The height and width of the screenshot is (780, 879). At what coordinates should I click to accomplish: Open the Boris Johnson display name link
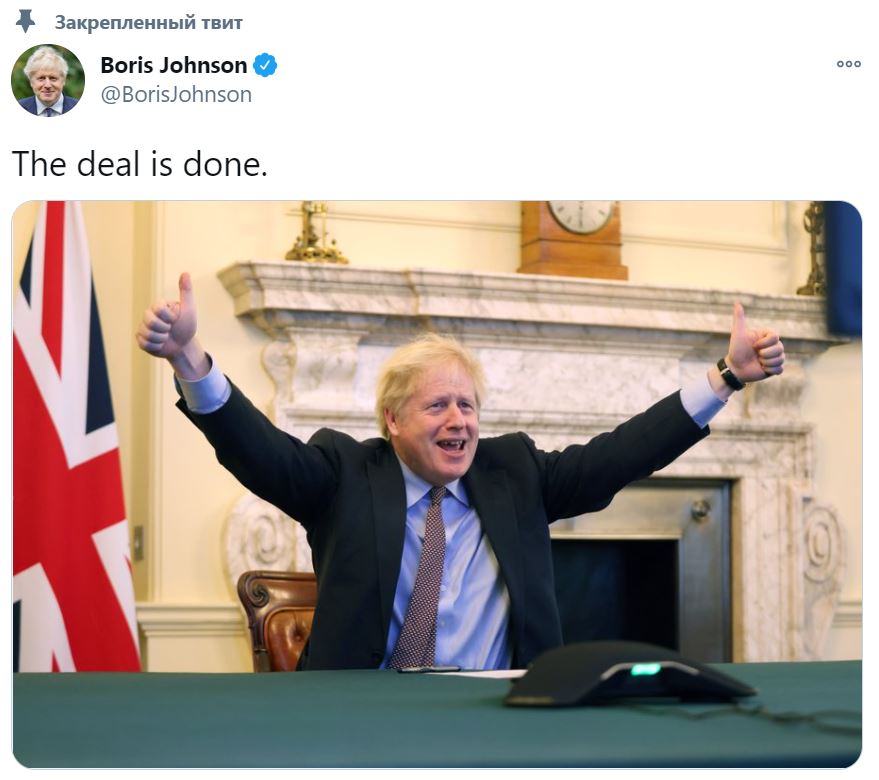pos(174,65)
